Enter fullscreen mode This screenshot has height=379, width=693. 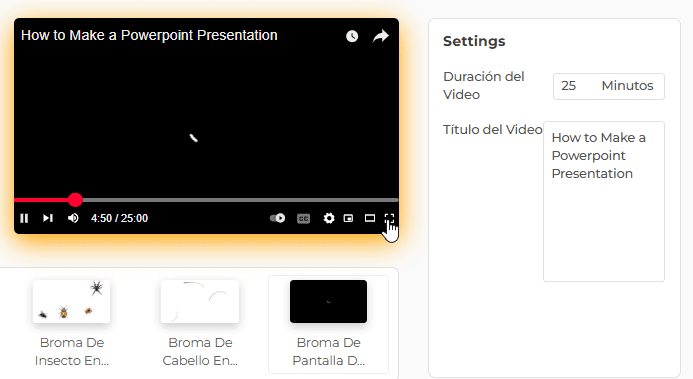click(x=389, y=218)
